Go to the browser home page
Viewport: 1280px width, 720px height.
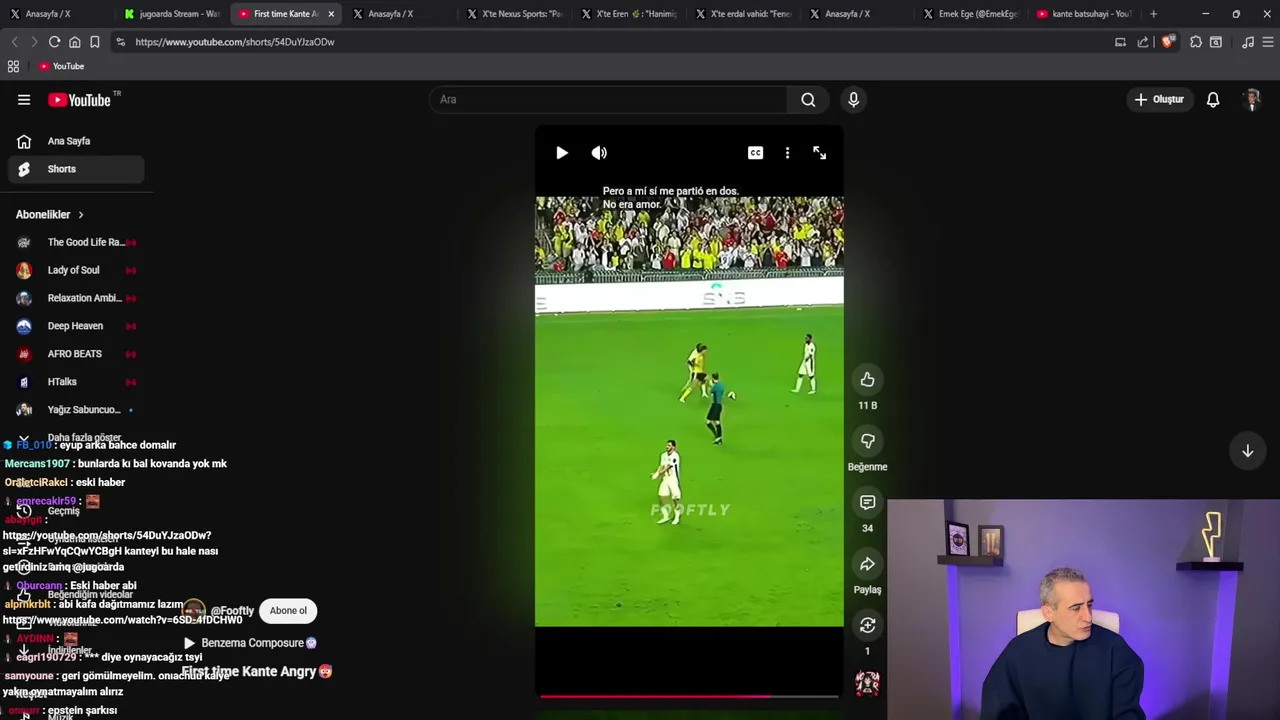[x=74, y=42]
